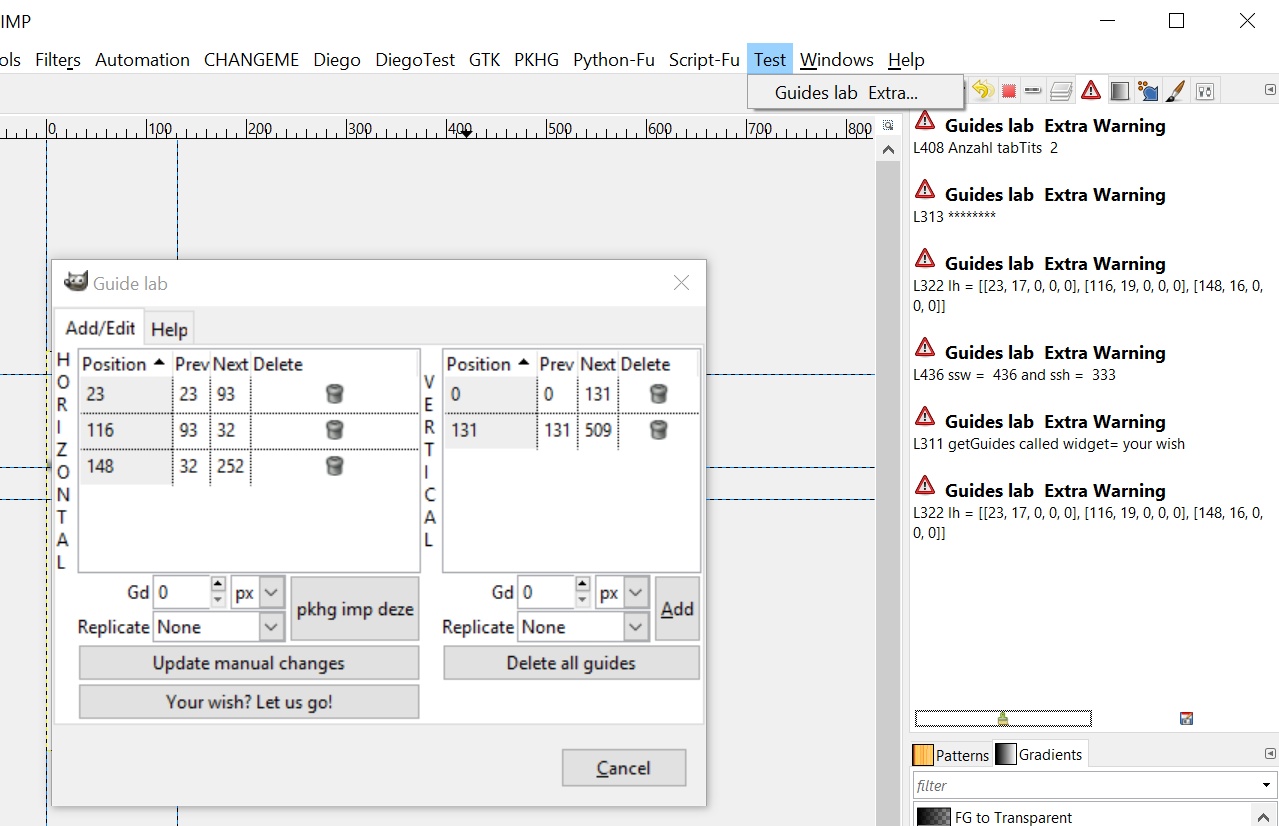Click save error log icon below console
The height and width of the screenshot is (826, 1279).
point(1186,718)
